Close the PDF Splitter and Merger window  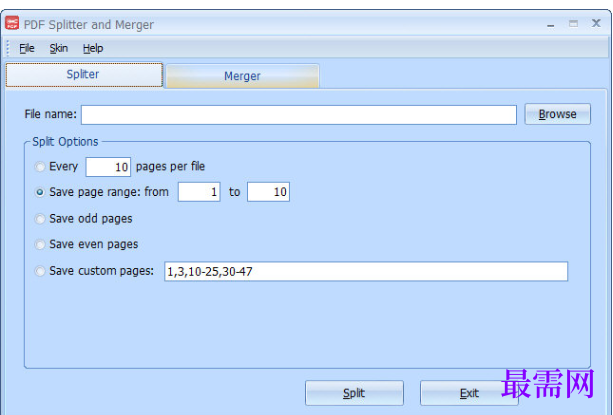[596, 23]
